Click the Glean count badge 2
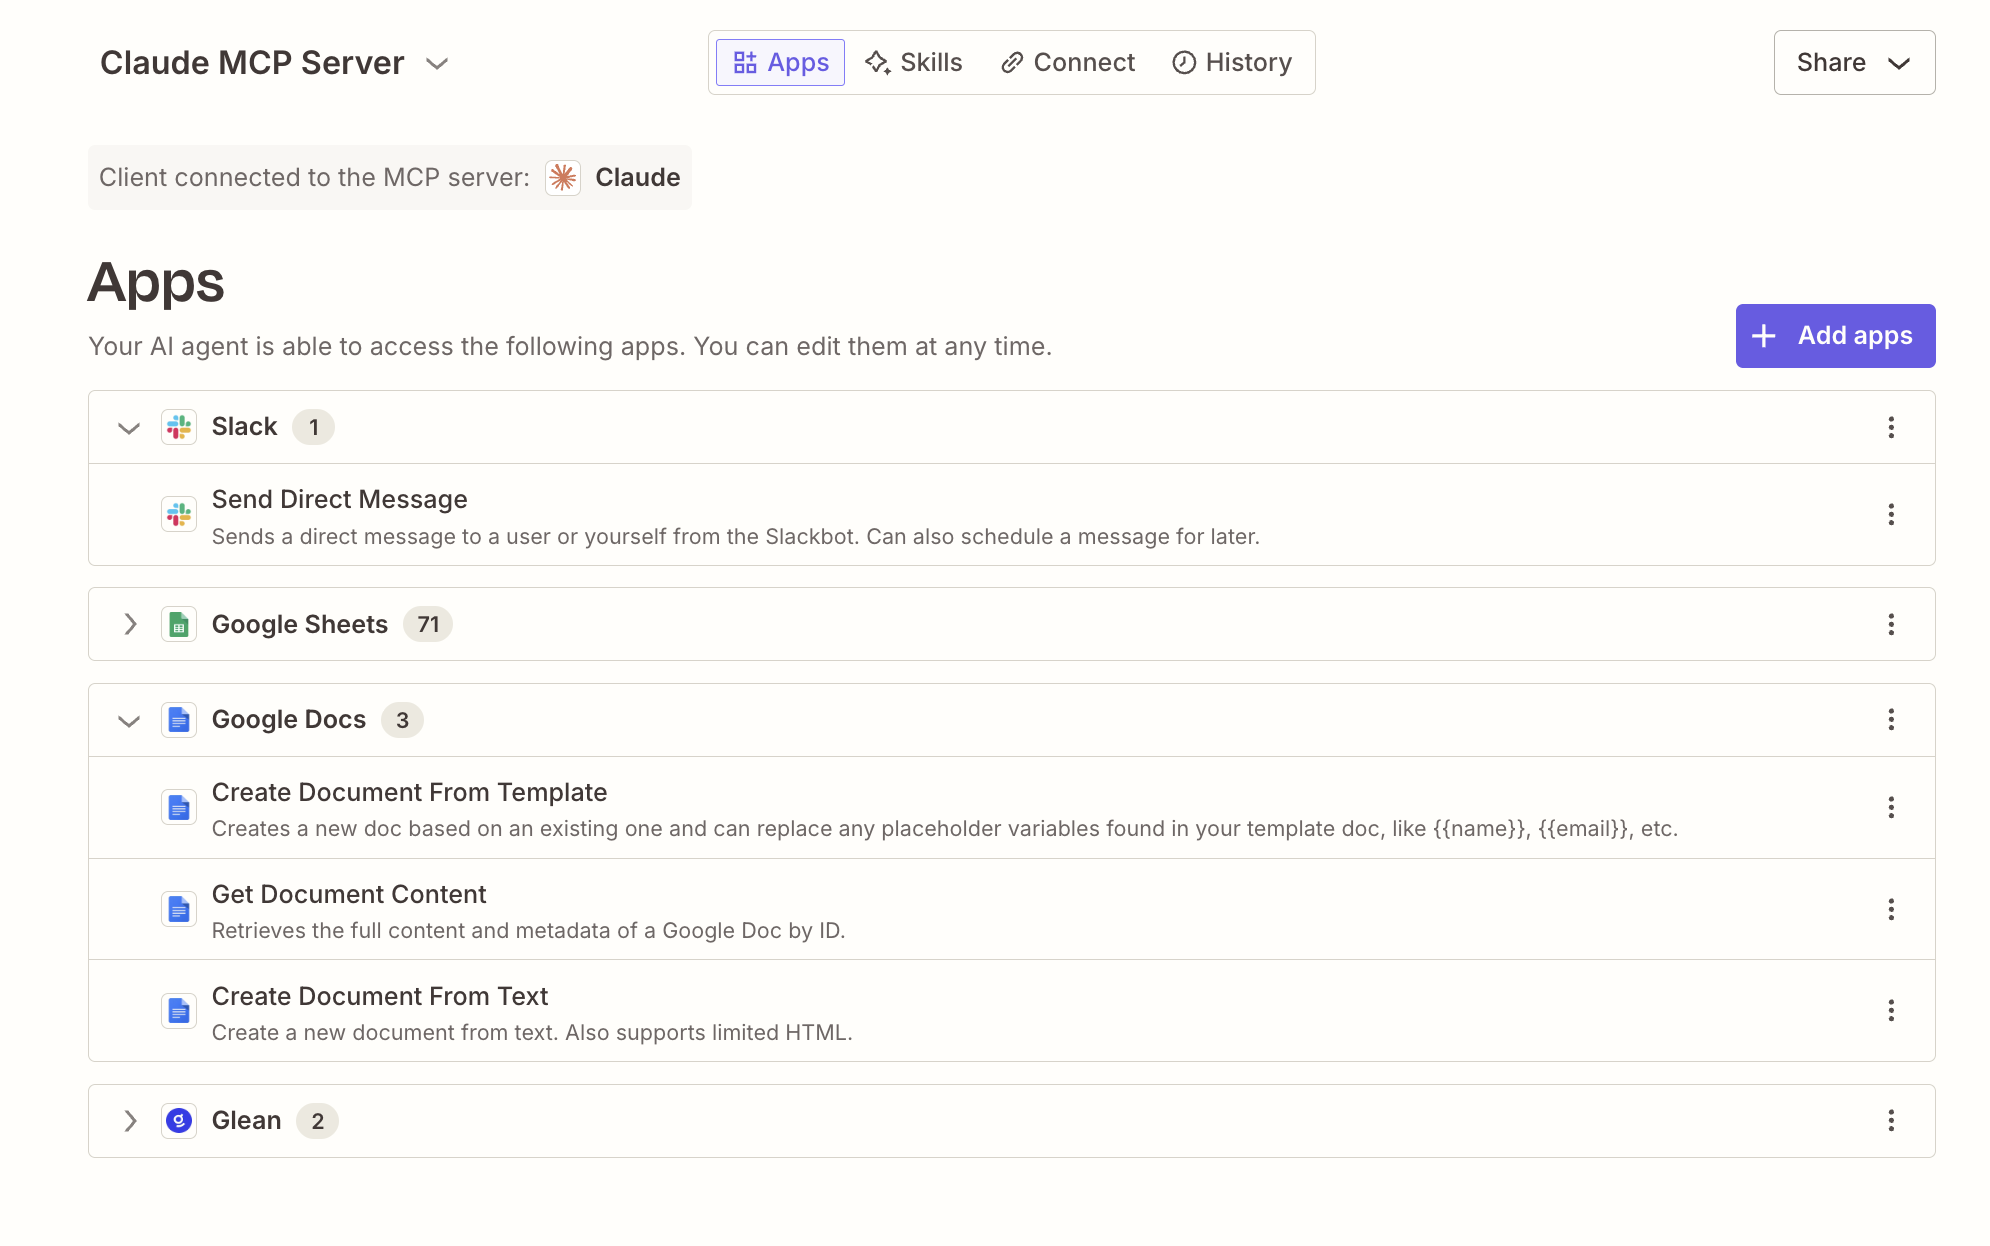The image size is (1990, 1246). 317,1121
